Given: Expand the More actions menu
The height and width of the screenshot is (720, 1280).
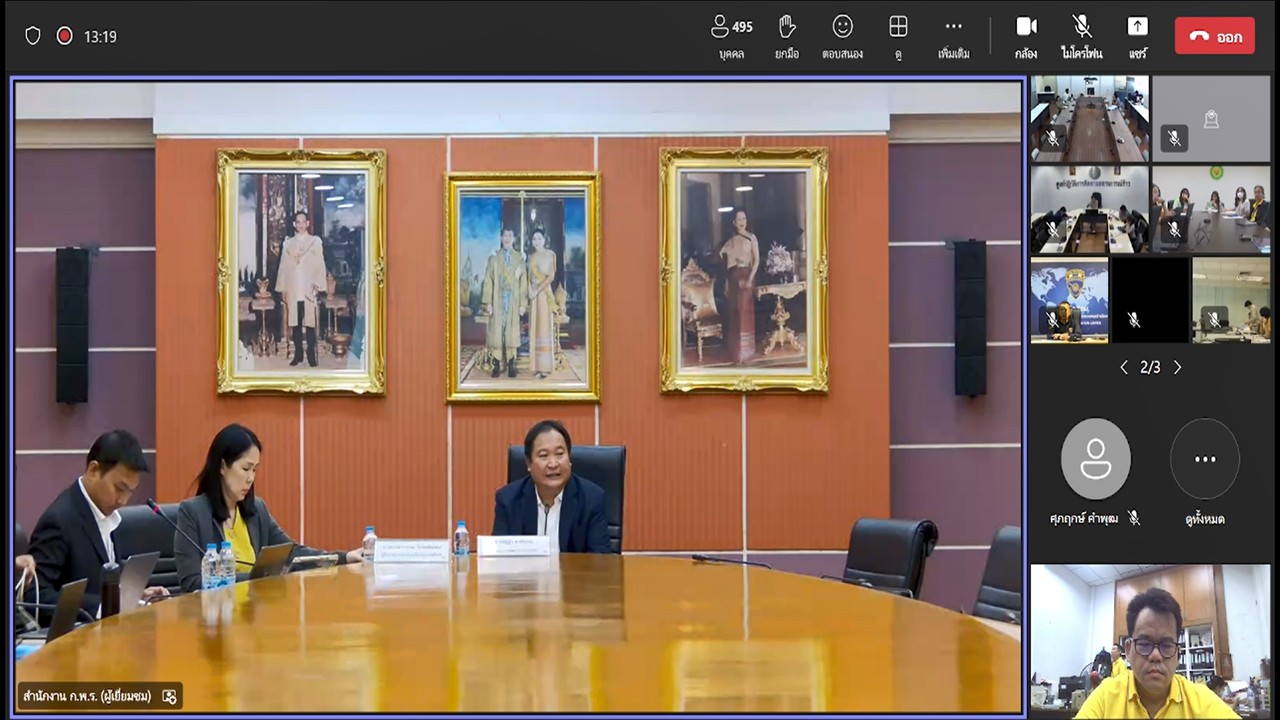Looking at the screenshot, I should click(x=953, y=36).
